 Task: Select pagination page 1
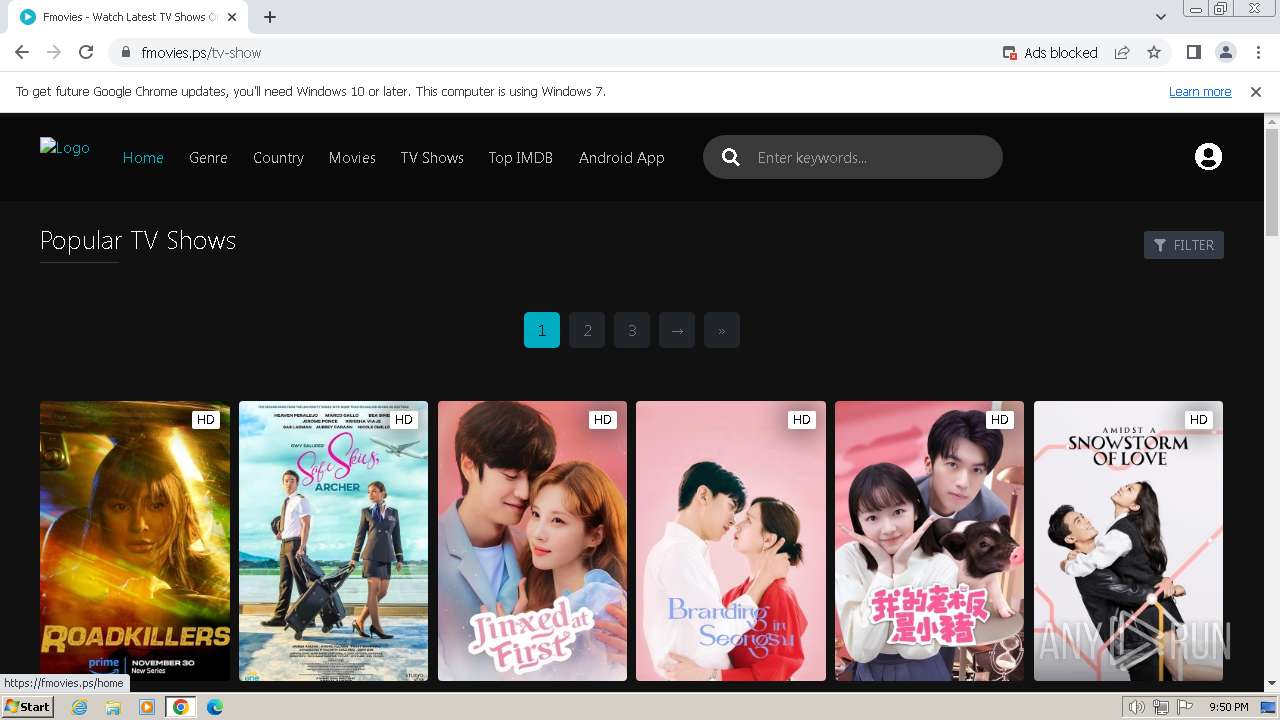coord(542,330)
